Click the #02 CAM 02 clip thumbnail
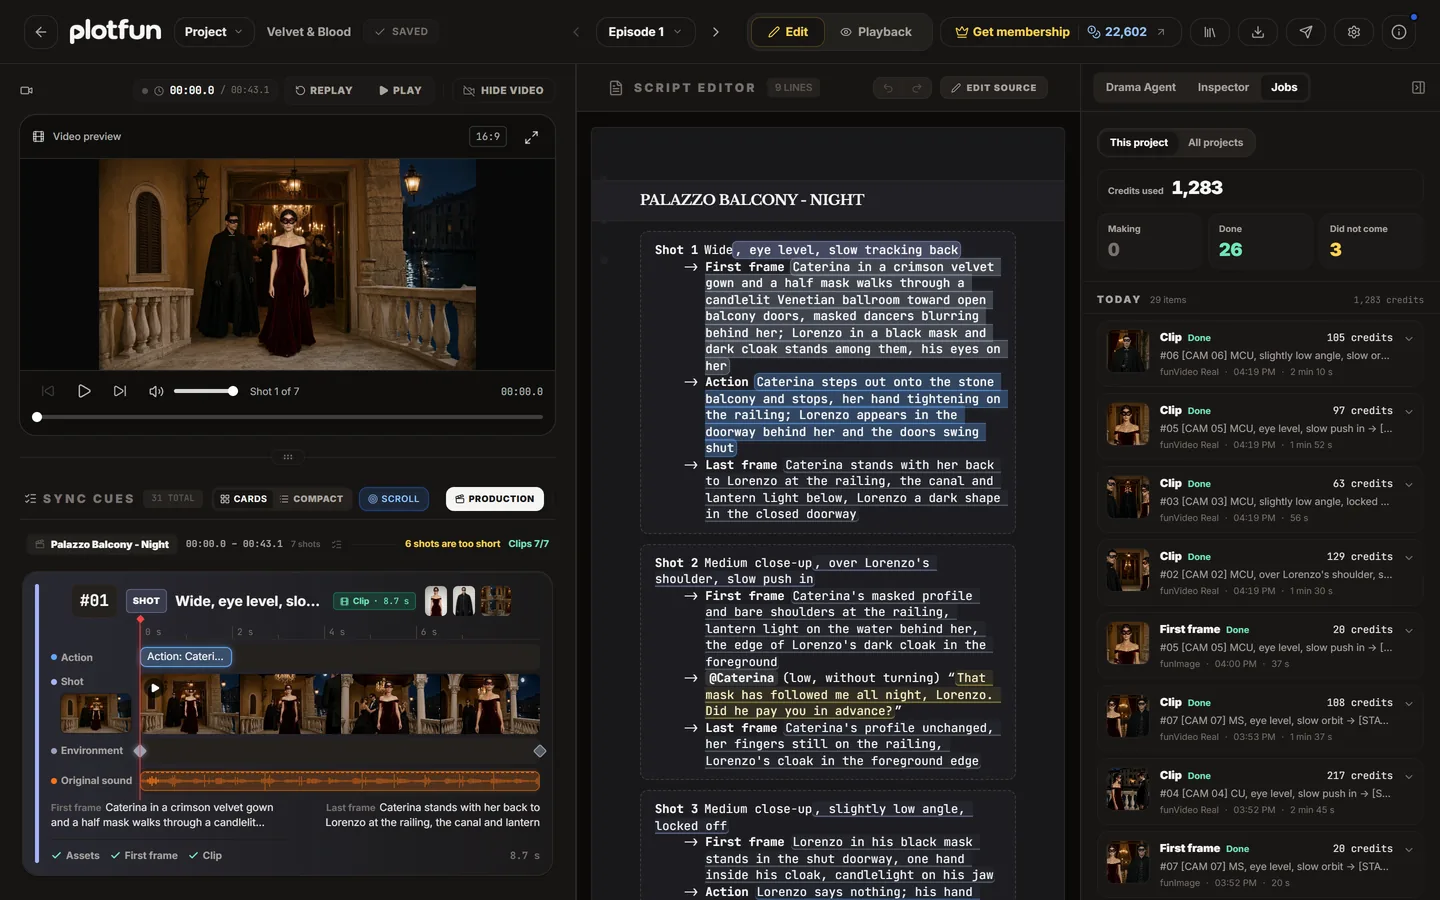 (x=1129, y=570)
